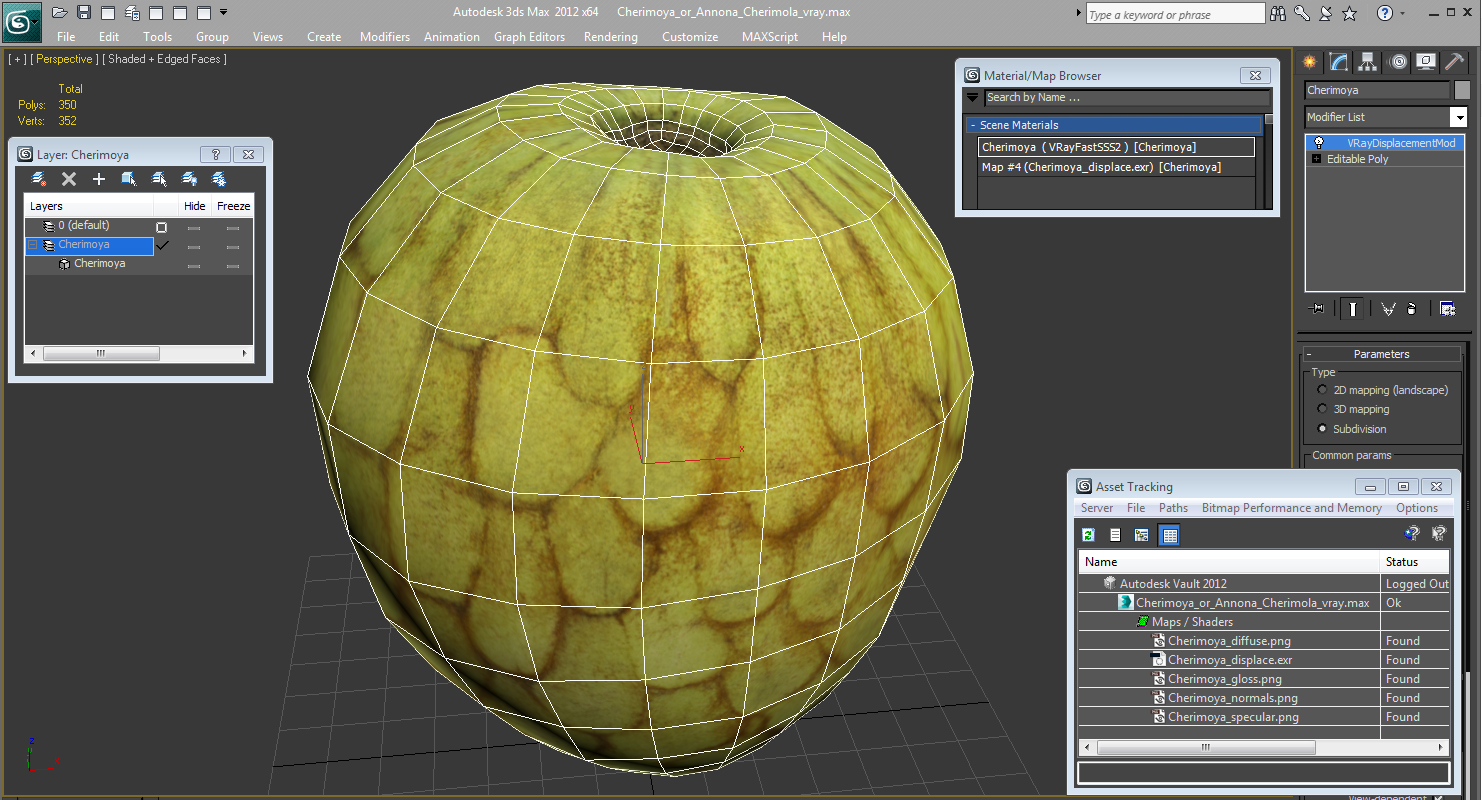This screenshot has height=800, width=1482.
Task: Collapse the Cherimoya layer tree node
Action: 32,245
